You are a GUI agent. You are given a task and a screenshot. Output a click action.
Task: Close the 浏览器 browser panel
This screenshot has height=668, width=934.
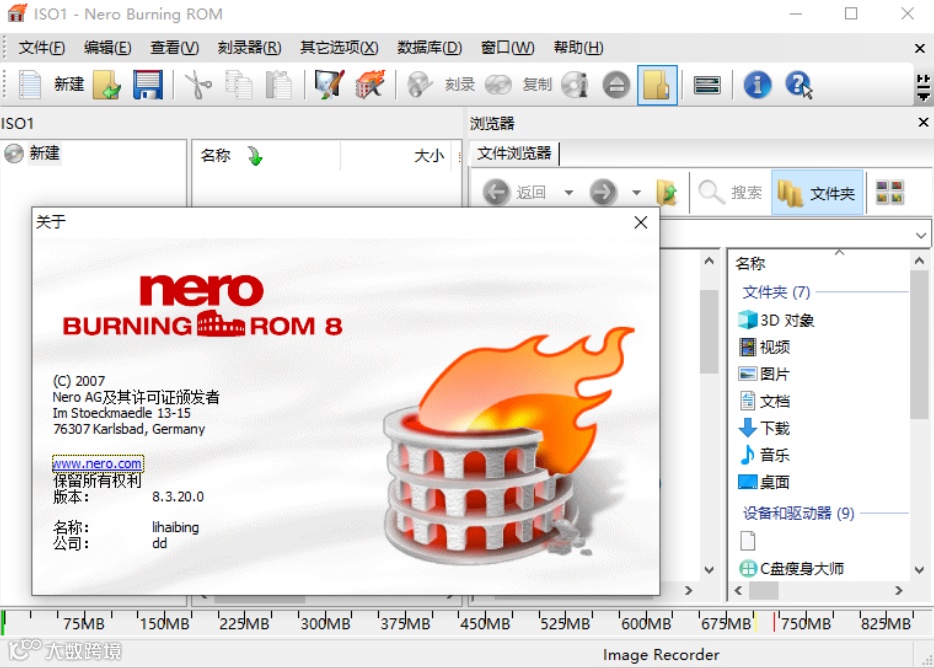(923, 122)
